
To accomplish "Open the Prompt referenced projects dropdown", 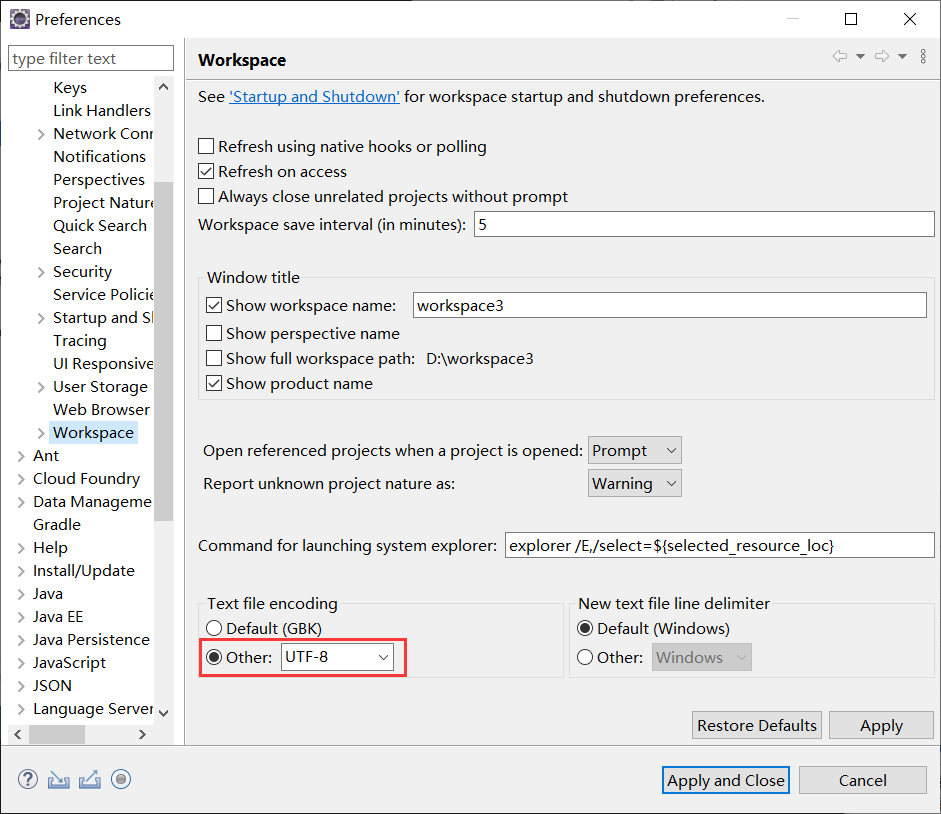I will tap(634, 450).
